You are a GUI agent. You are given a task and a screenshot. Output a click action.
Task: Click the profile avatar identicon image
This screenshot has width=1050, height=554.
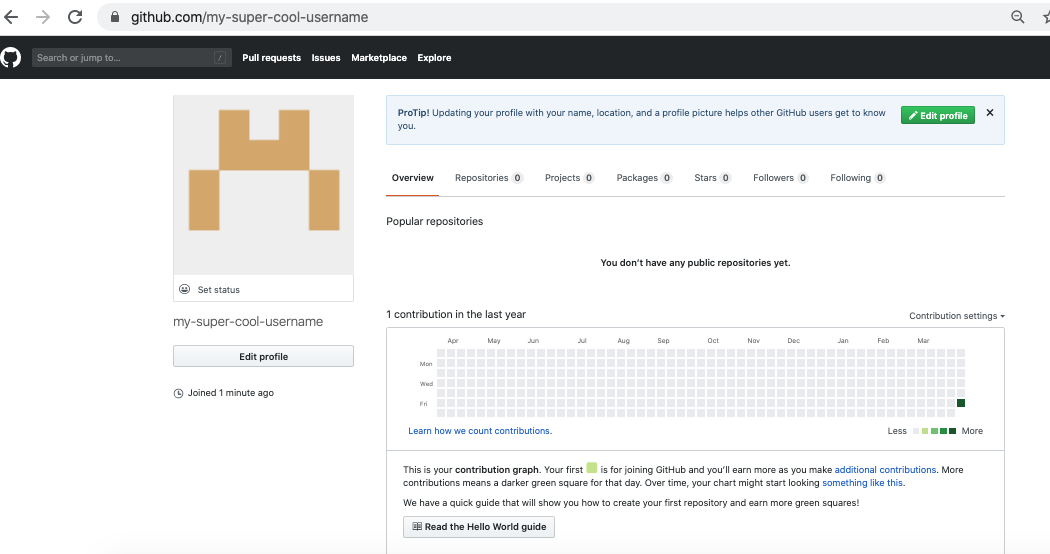263,185
